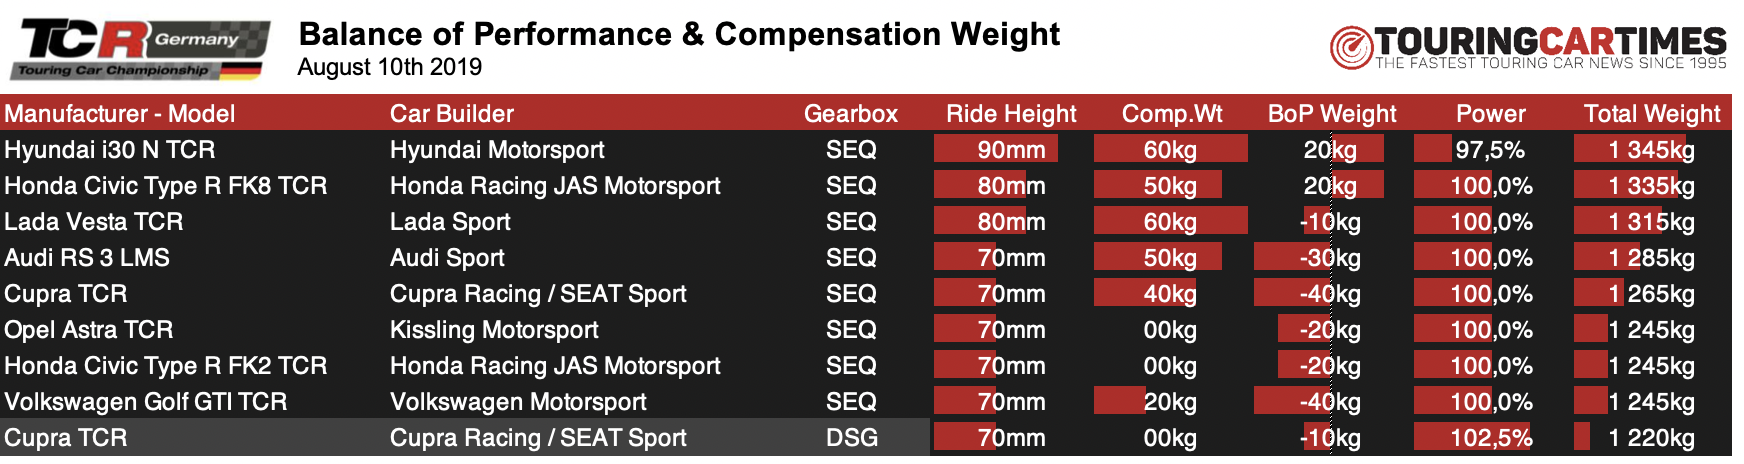Click the Lada Vesta TCR 60kg compensation bar

coord(1171,222)
